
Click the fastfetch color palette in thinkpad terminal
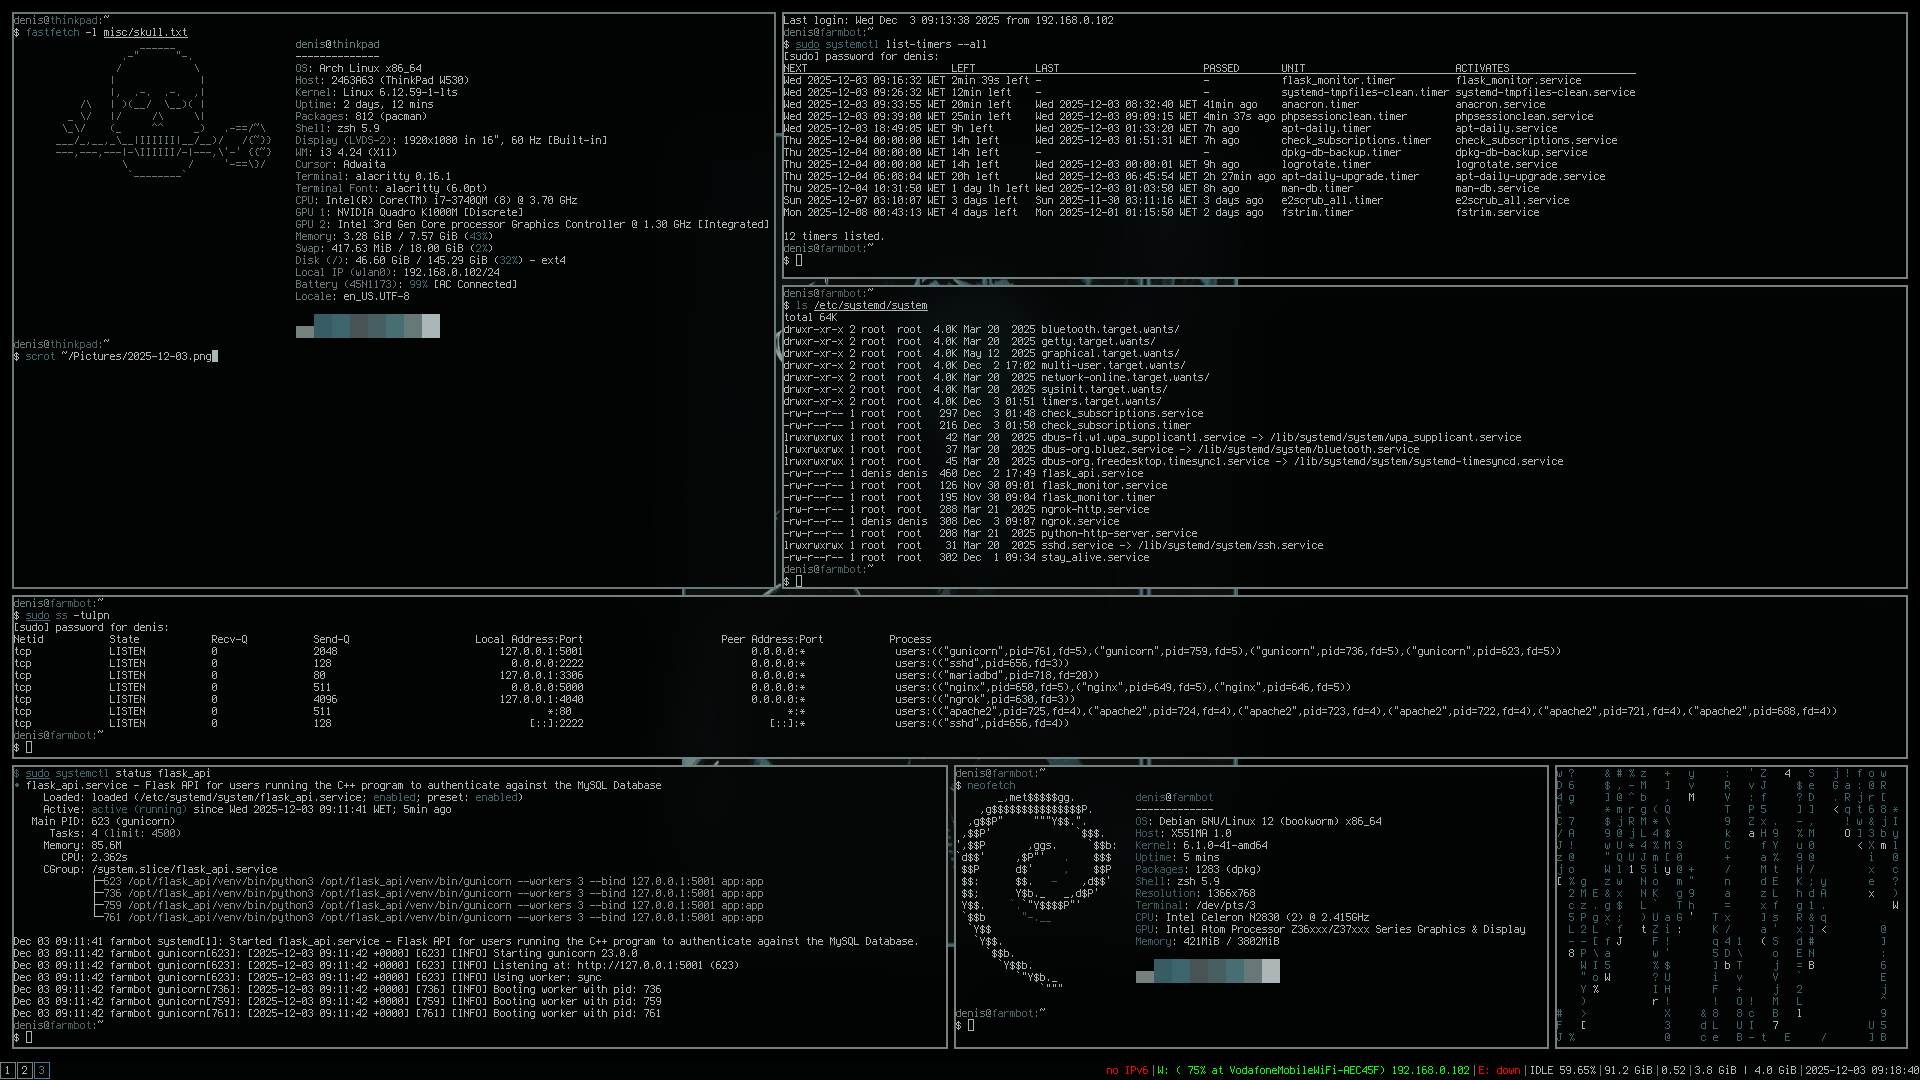(368, 326)
